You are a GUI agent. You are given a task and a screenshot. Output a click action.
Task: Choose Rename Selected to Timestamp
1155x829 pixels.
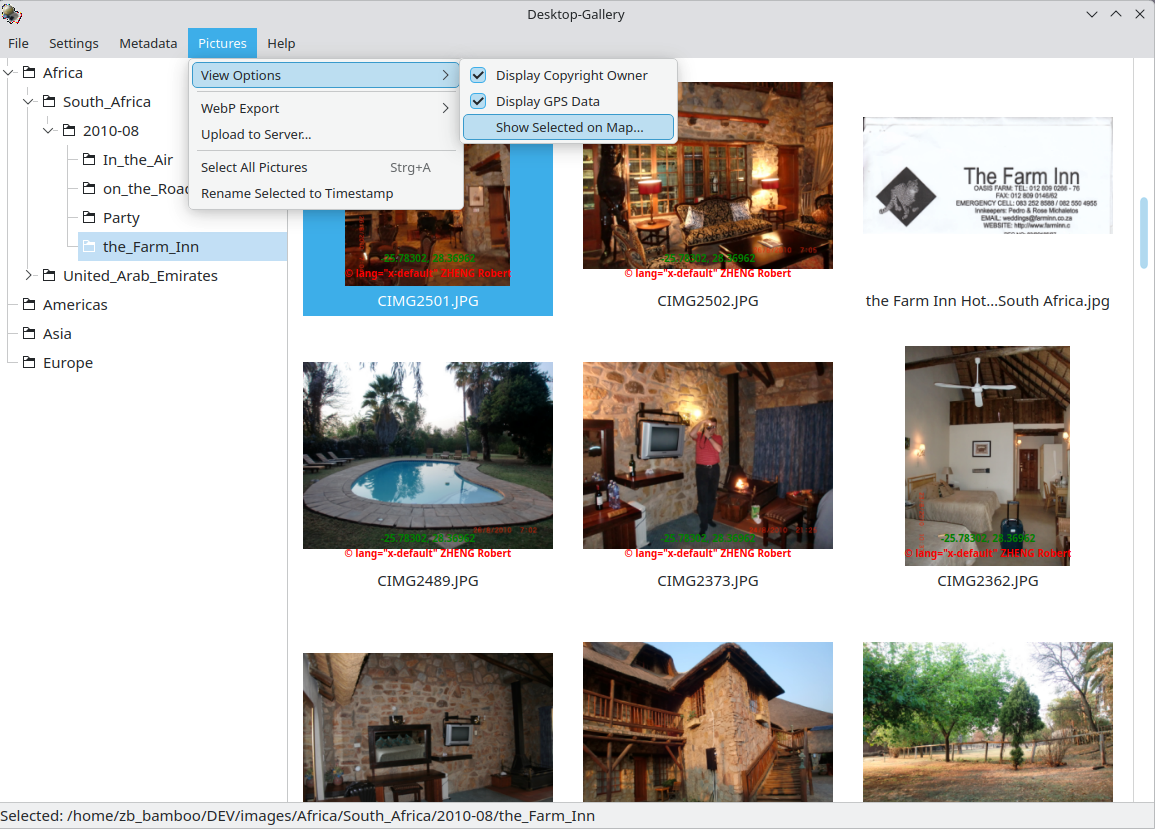coord(297,193)
